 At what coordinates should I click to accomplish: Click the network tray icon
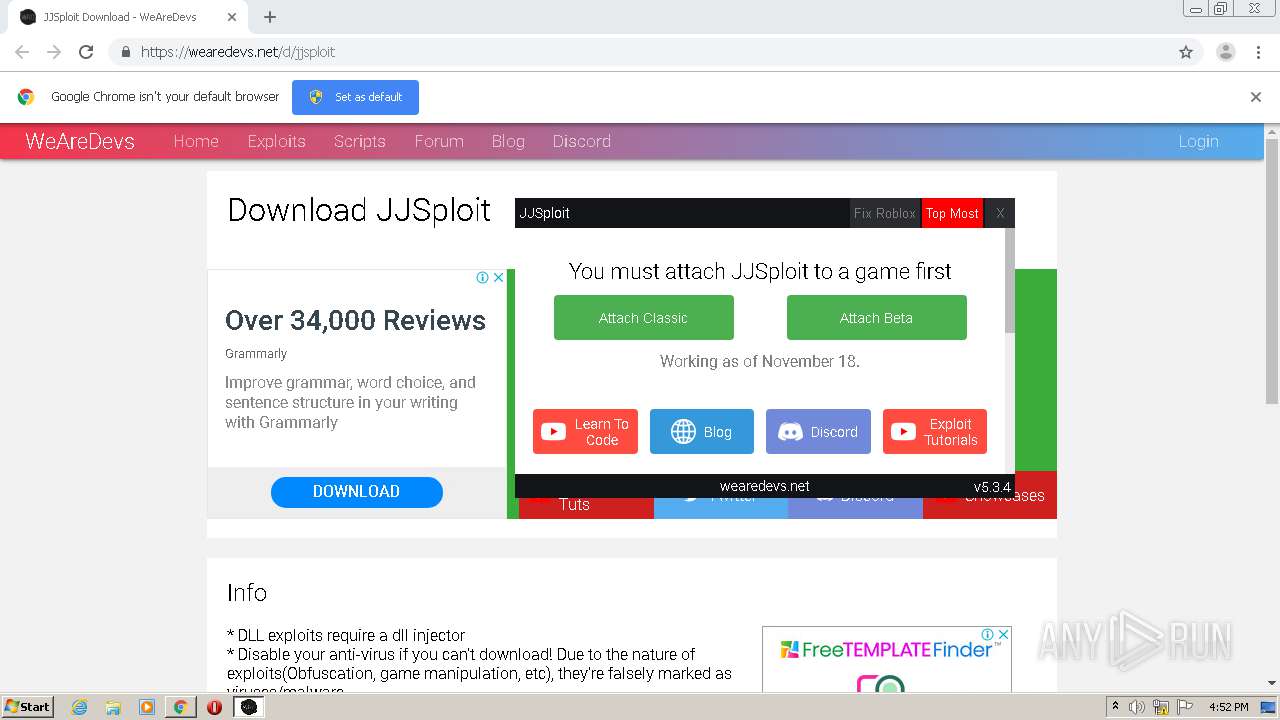(x=1161, y=707)
